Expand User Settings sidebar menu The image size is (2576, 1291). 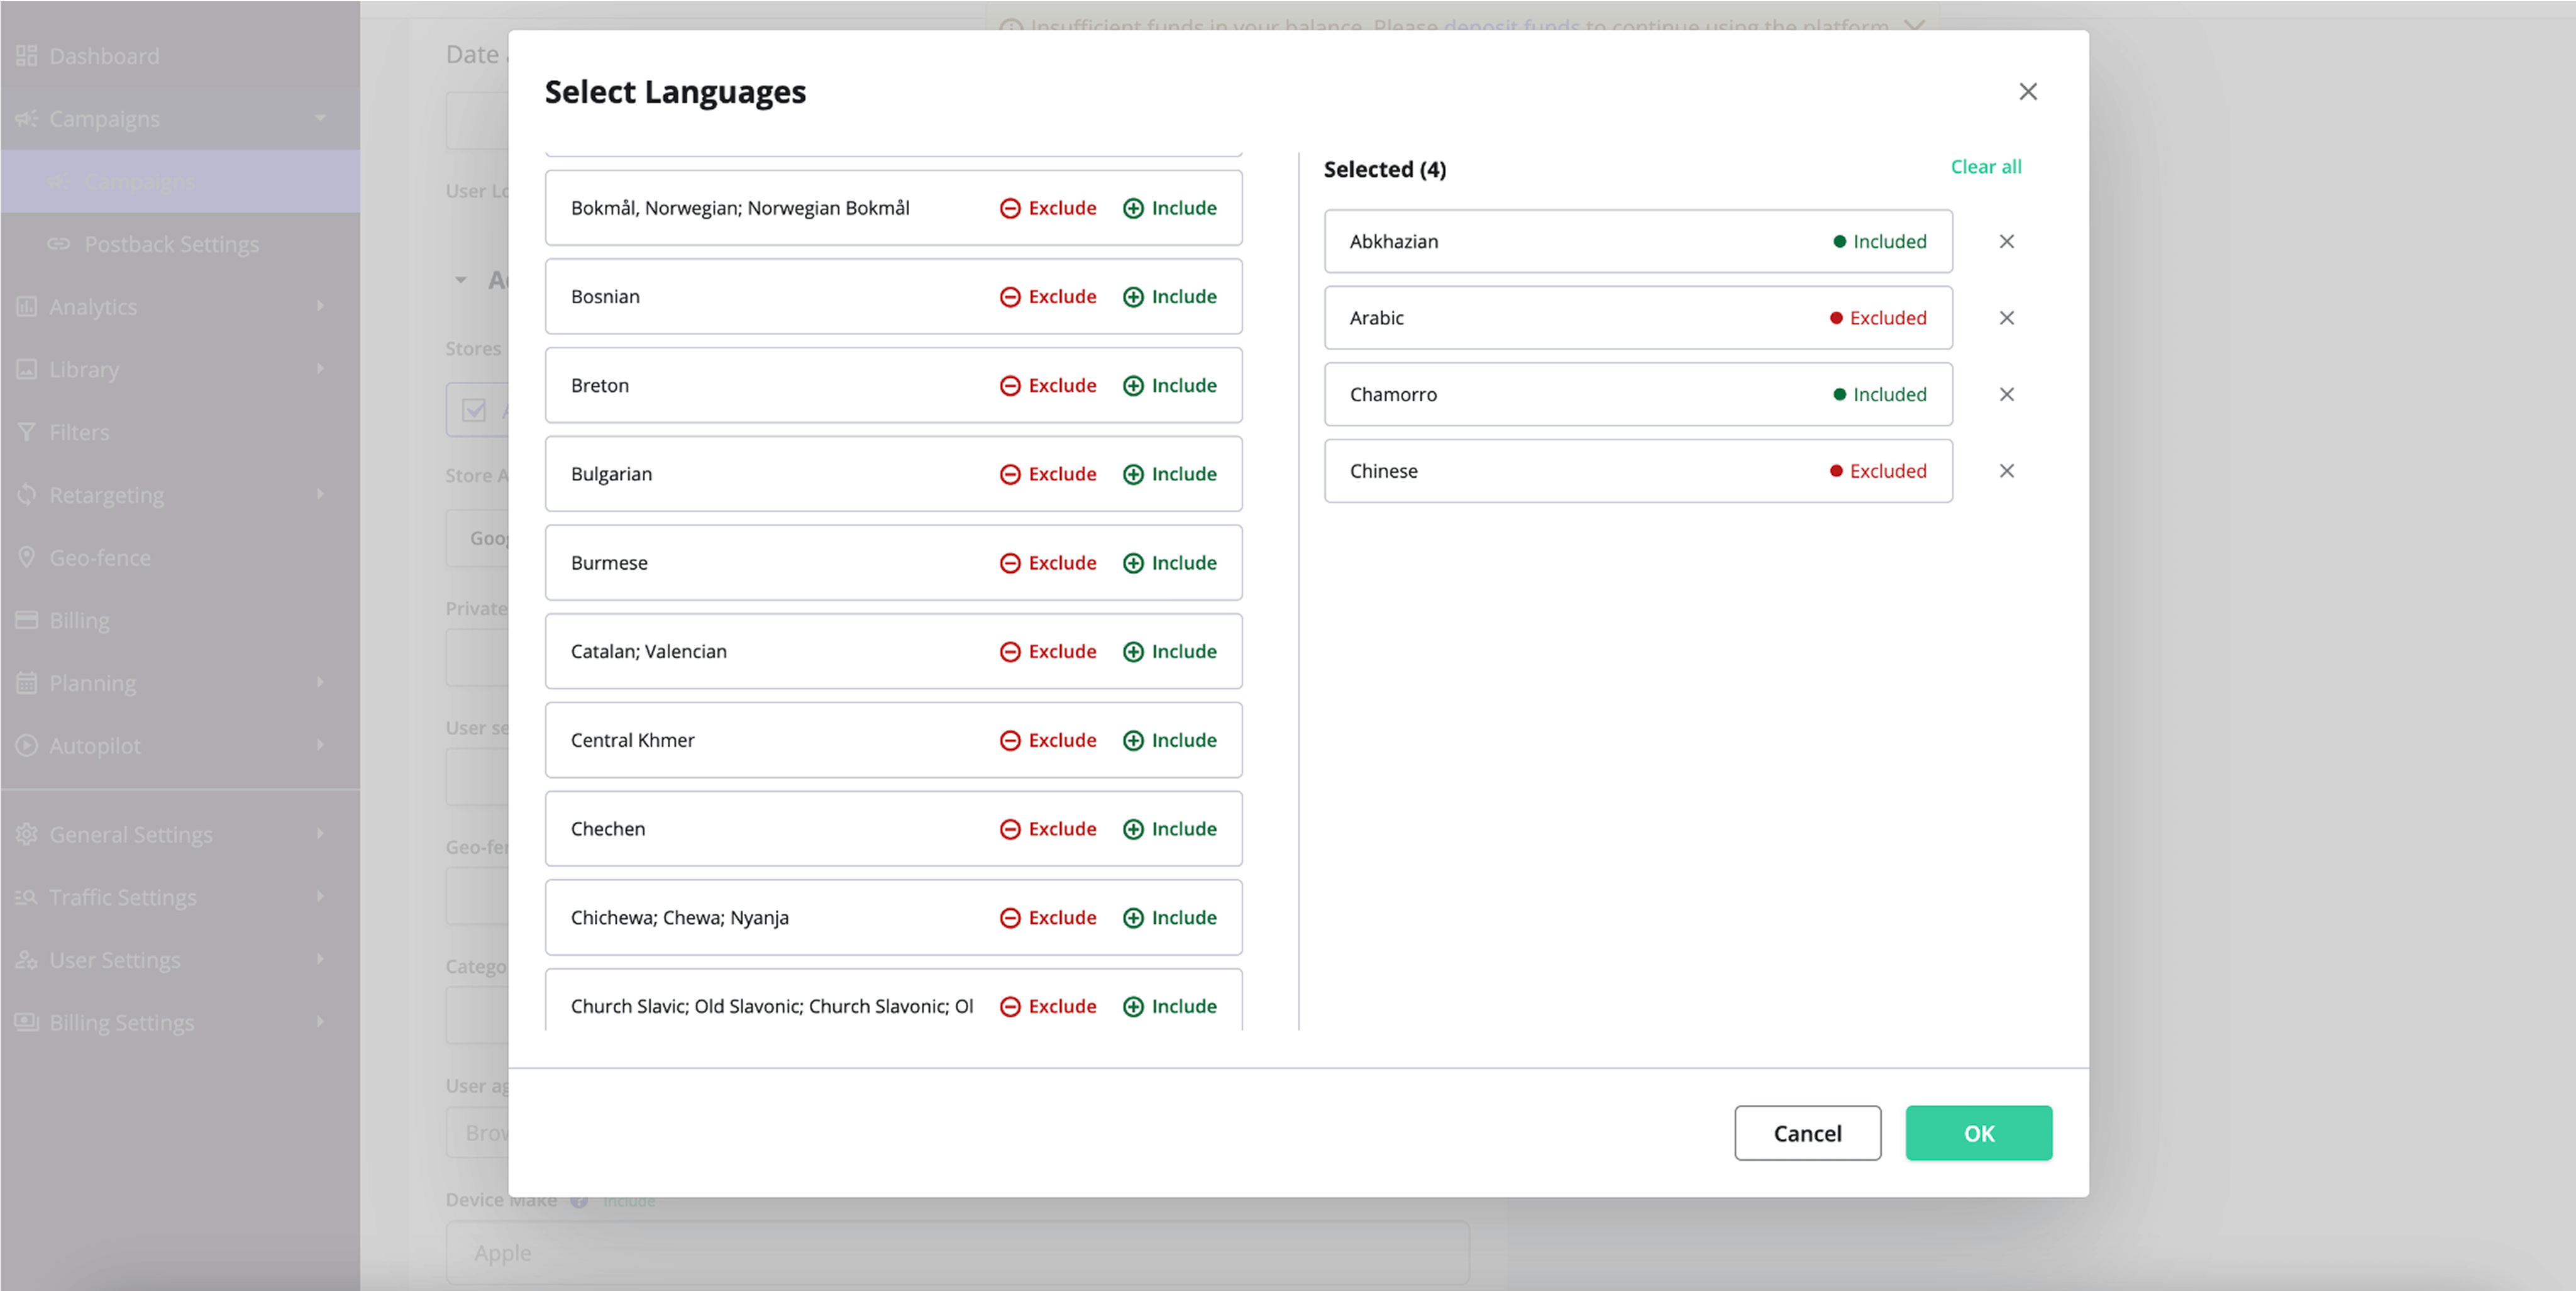[x=180, y=961]
